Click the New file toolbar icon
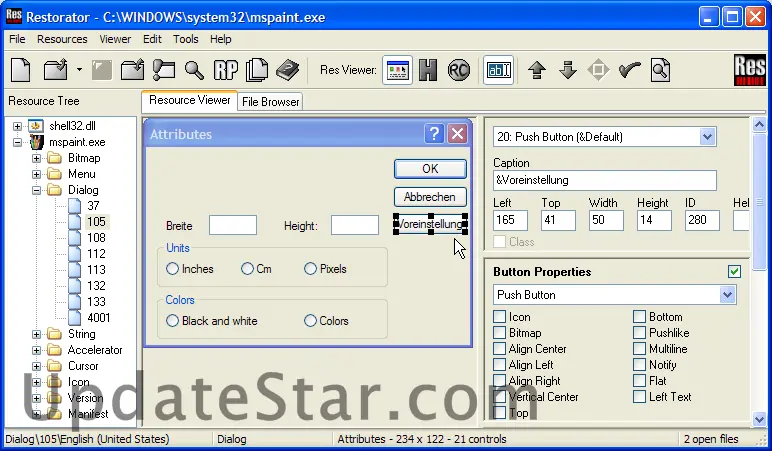 point(21,70)
